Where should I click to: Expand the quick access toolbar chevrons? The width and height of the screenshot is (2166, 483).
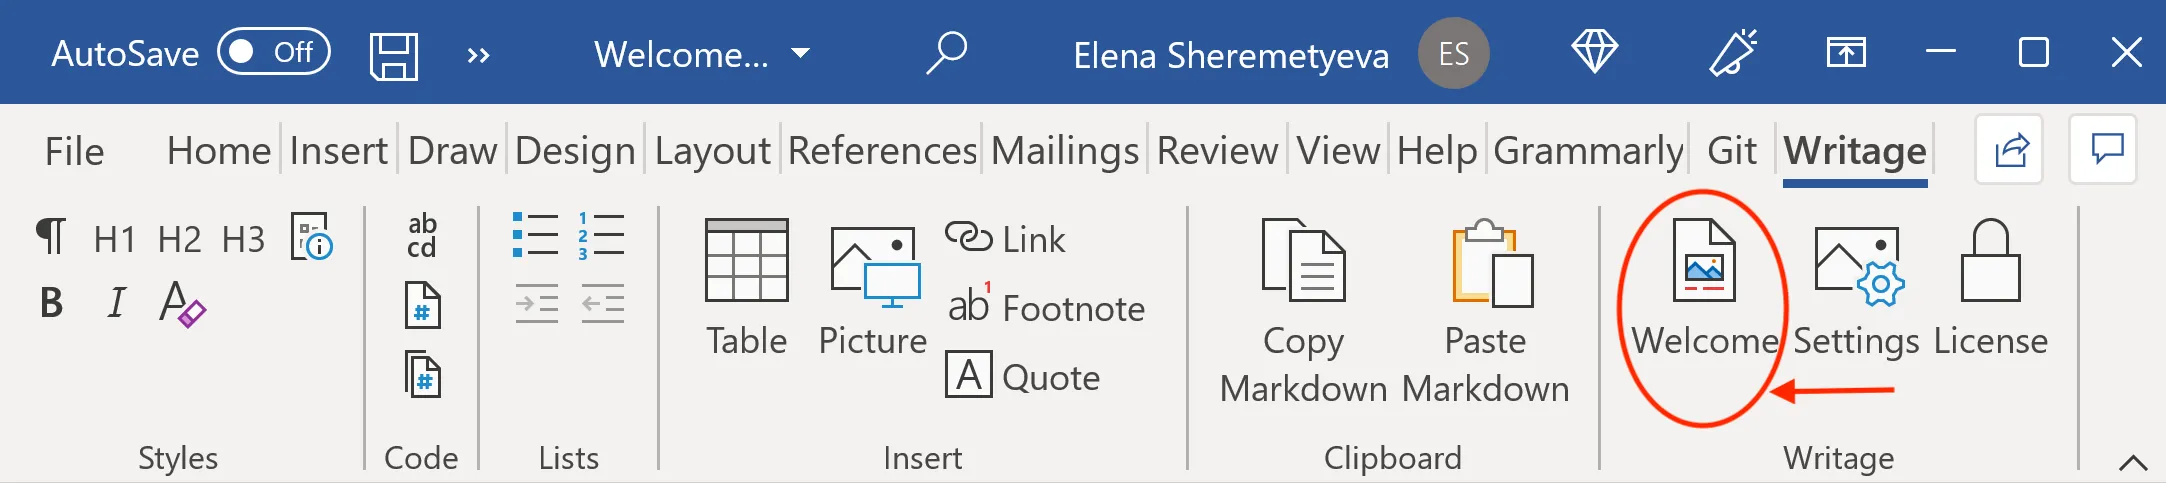(478, 55)
